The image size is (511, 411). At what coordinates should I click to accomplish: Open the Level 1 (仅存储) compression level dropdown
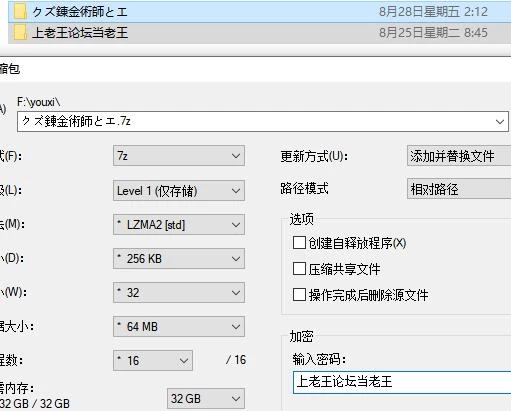pos(179,191)
